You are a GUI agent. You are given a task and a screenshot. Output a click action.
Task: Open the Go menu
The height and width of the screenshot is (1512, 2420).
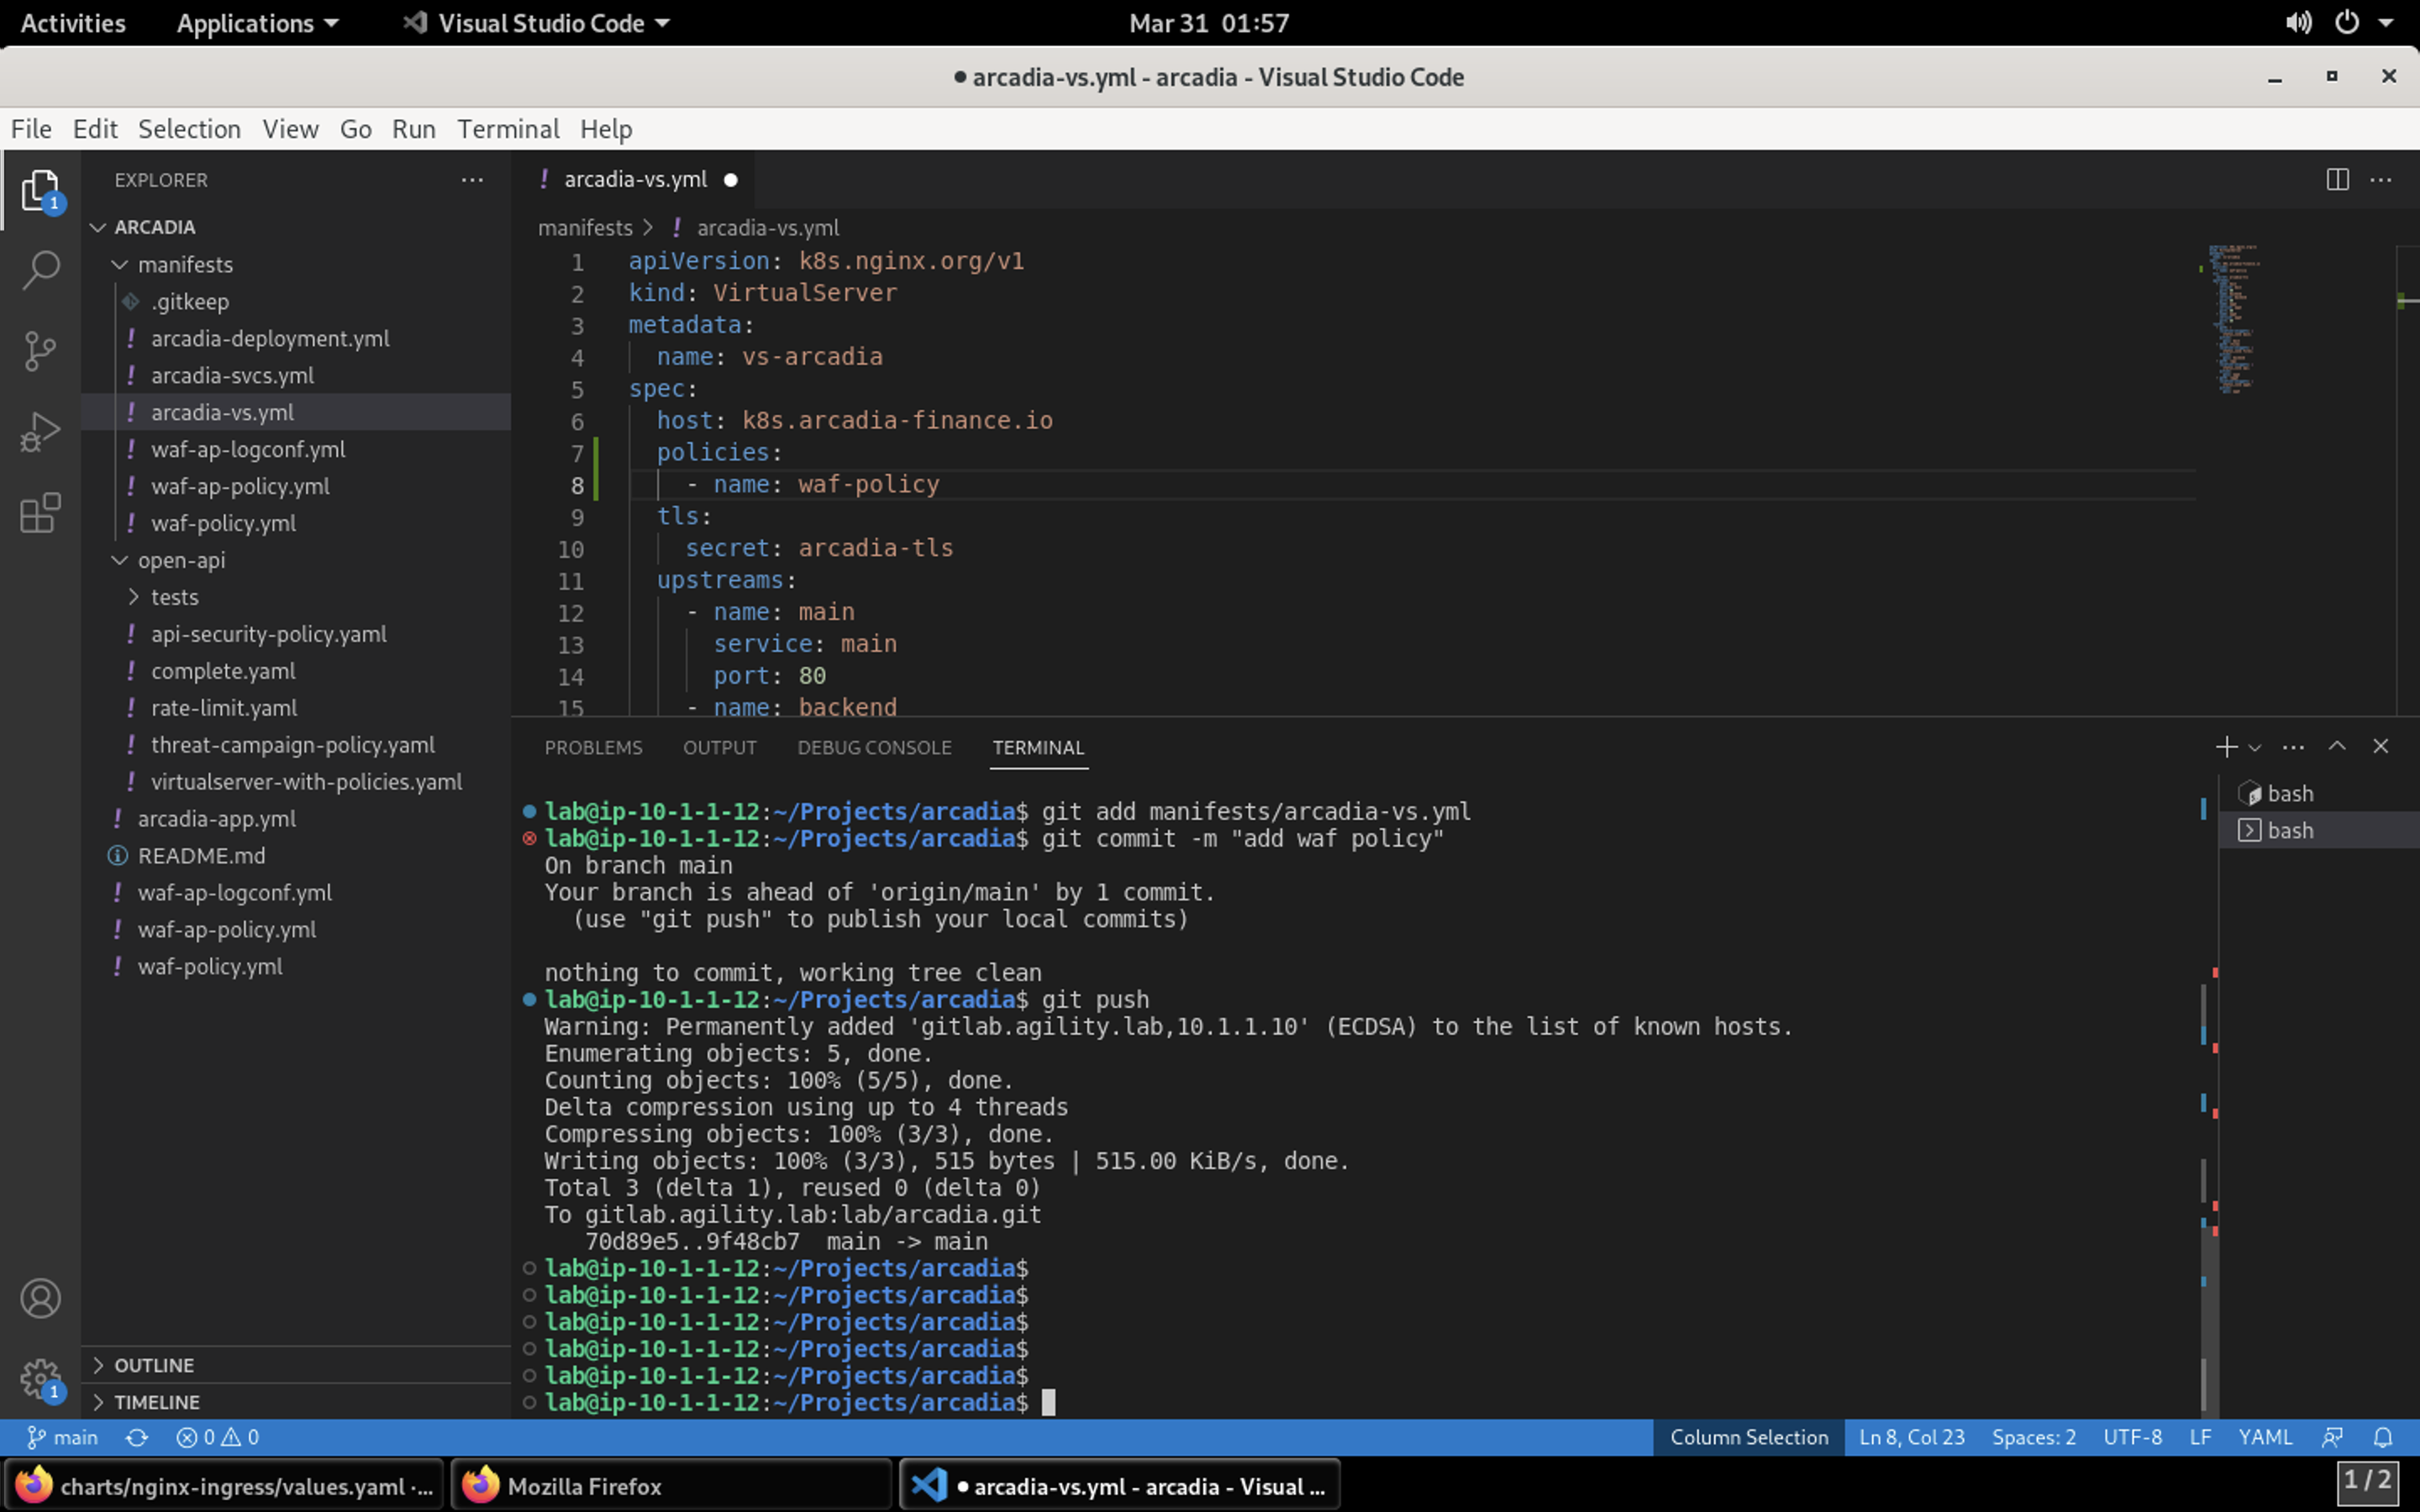355,129
